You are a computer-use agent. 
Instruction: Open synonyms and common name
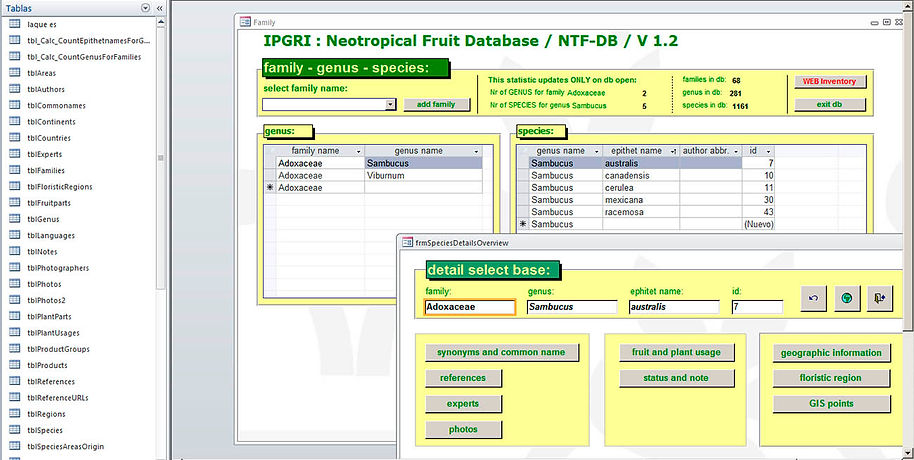point(501,352)
